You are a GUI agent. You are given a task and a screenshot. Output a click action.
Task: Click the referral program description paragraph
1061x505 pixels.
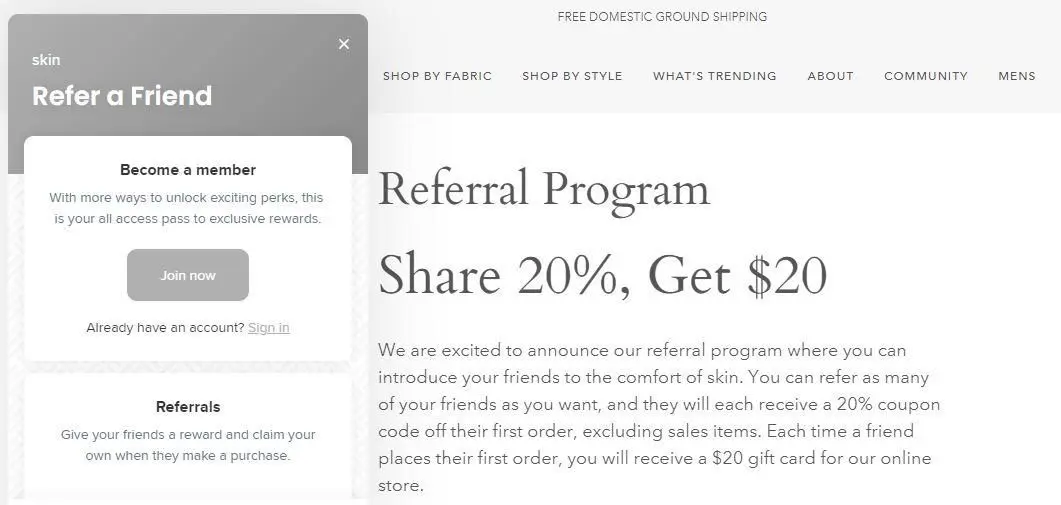(658, 418)
